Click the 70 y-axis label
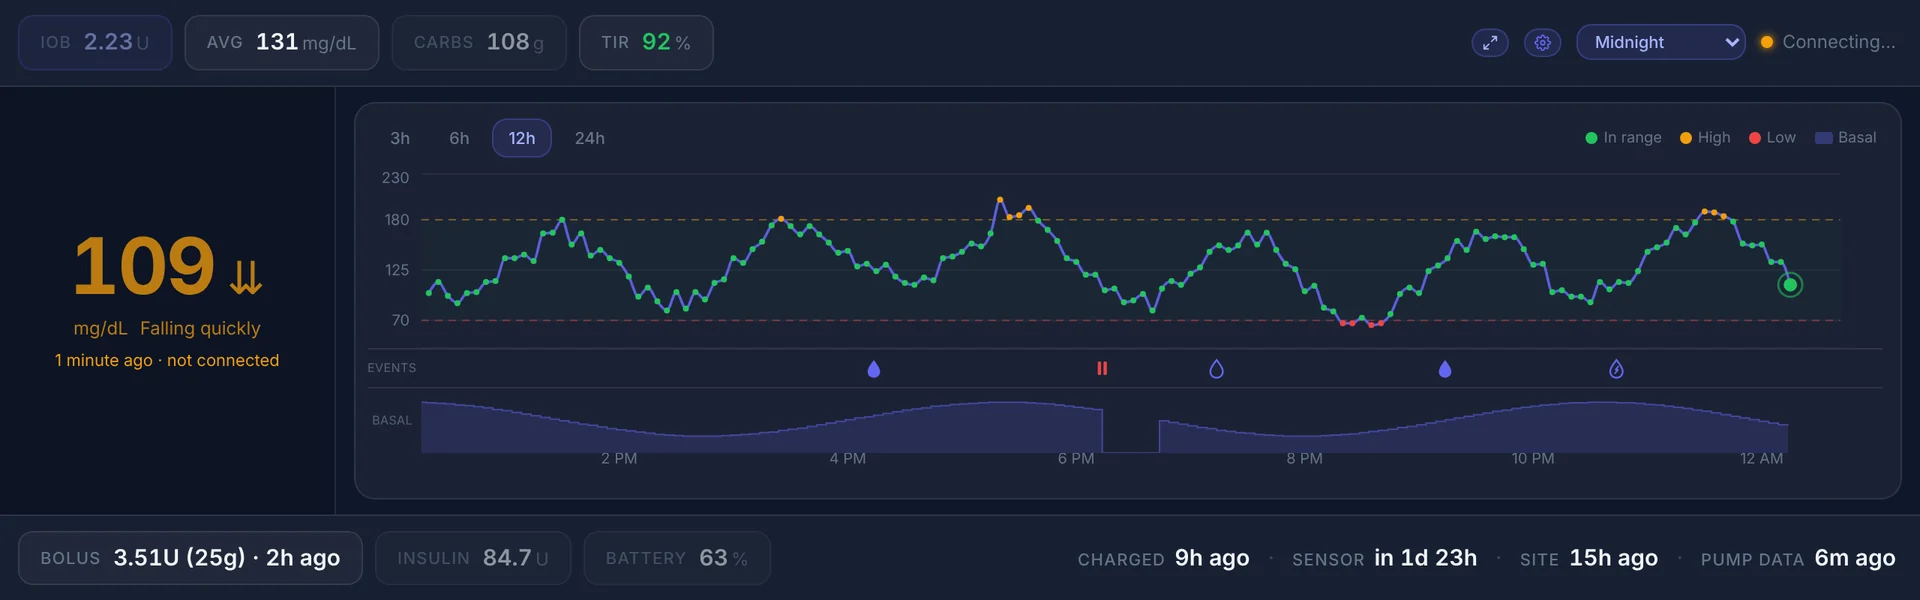The width and height of the screenshot is (1920, 600). coord(400,321)
